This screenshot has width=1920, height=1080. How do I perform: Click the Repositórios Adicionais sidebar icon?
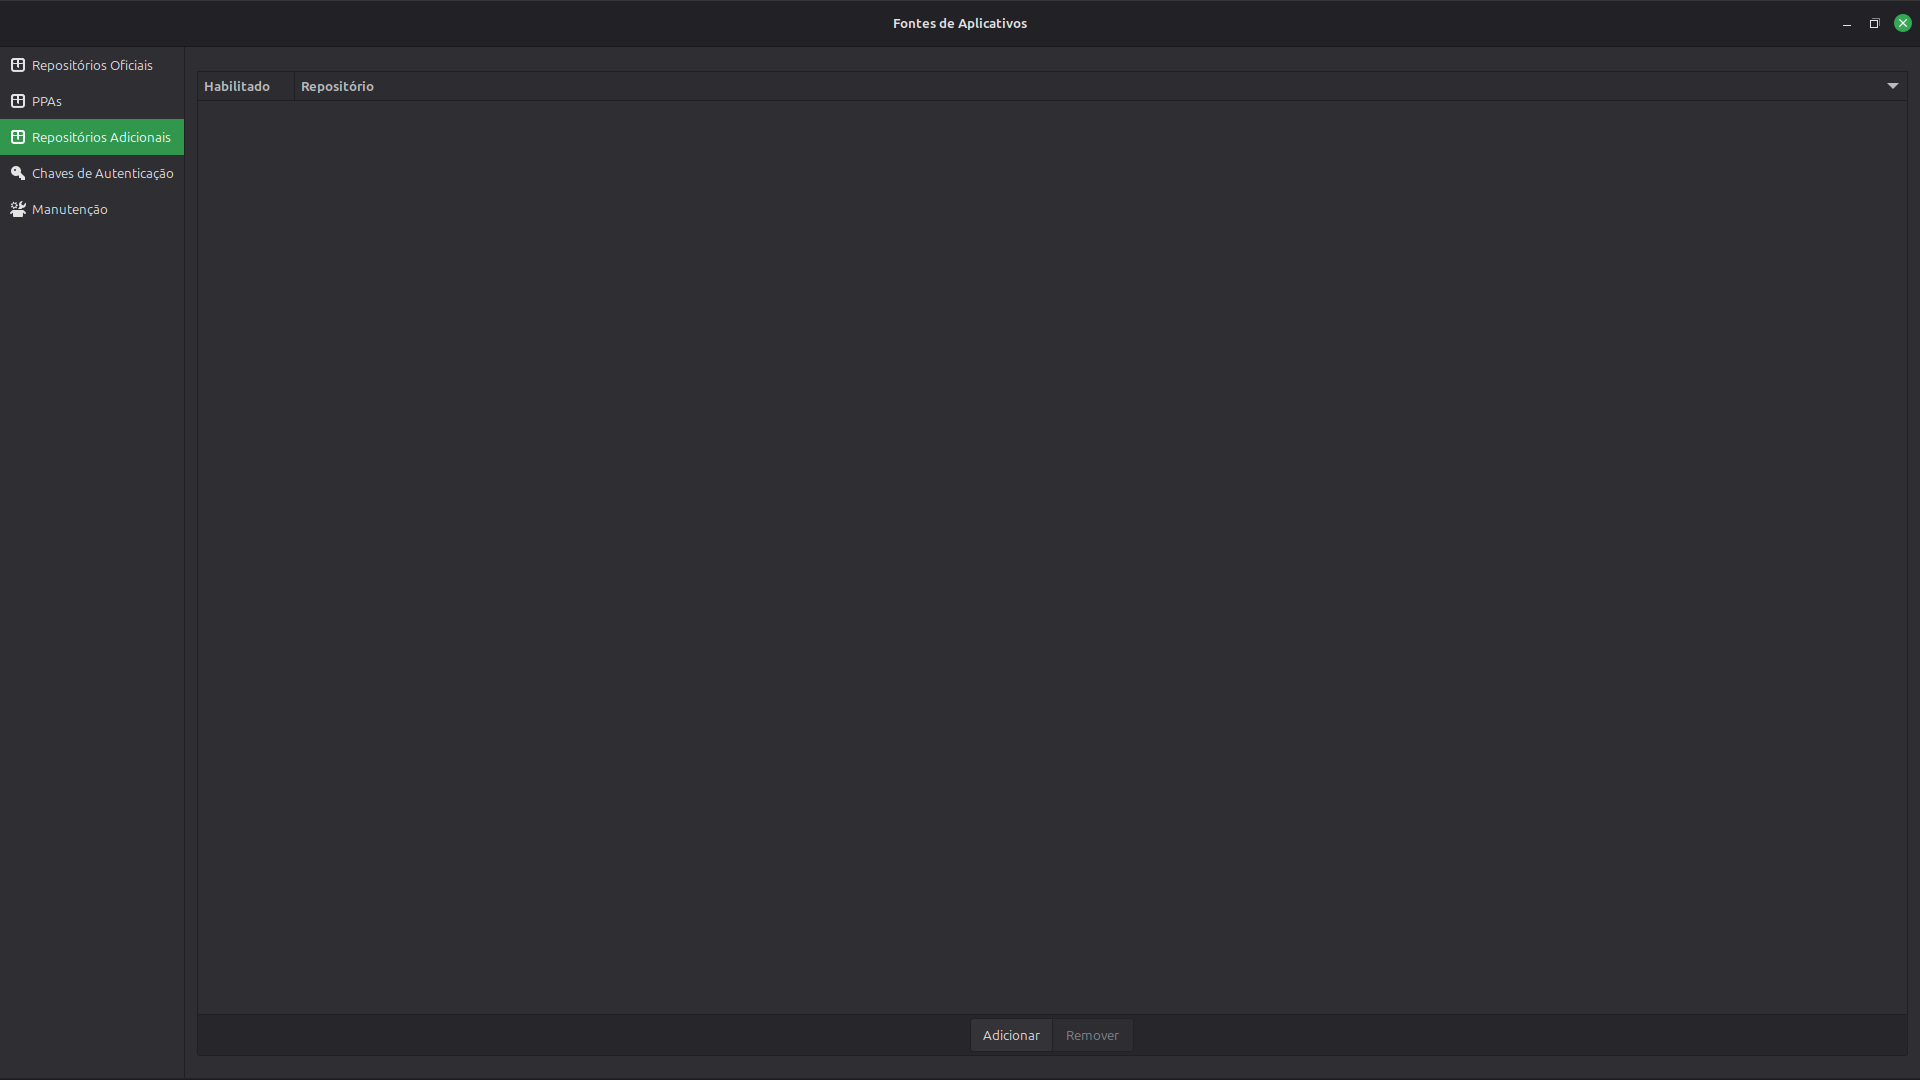pos(18,137)
